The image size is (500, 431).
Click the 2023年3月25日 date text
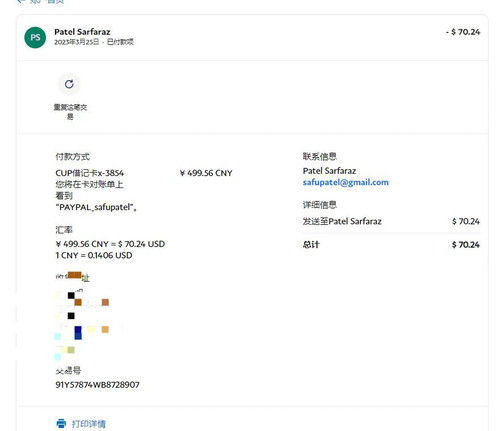click(77, 42)
